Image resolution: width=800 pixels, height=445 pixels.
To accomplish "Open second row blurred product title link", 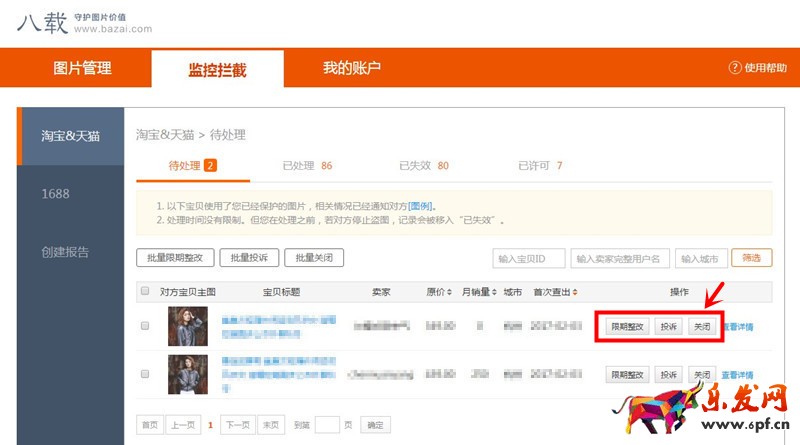I will 279,375.
